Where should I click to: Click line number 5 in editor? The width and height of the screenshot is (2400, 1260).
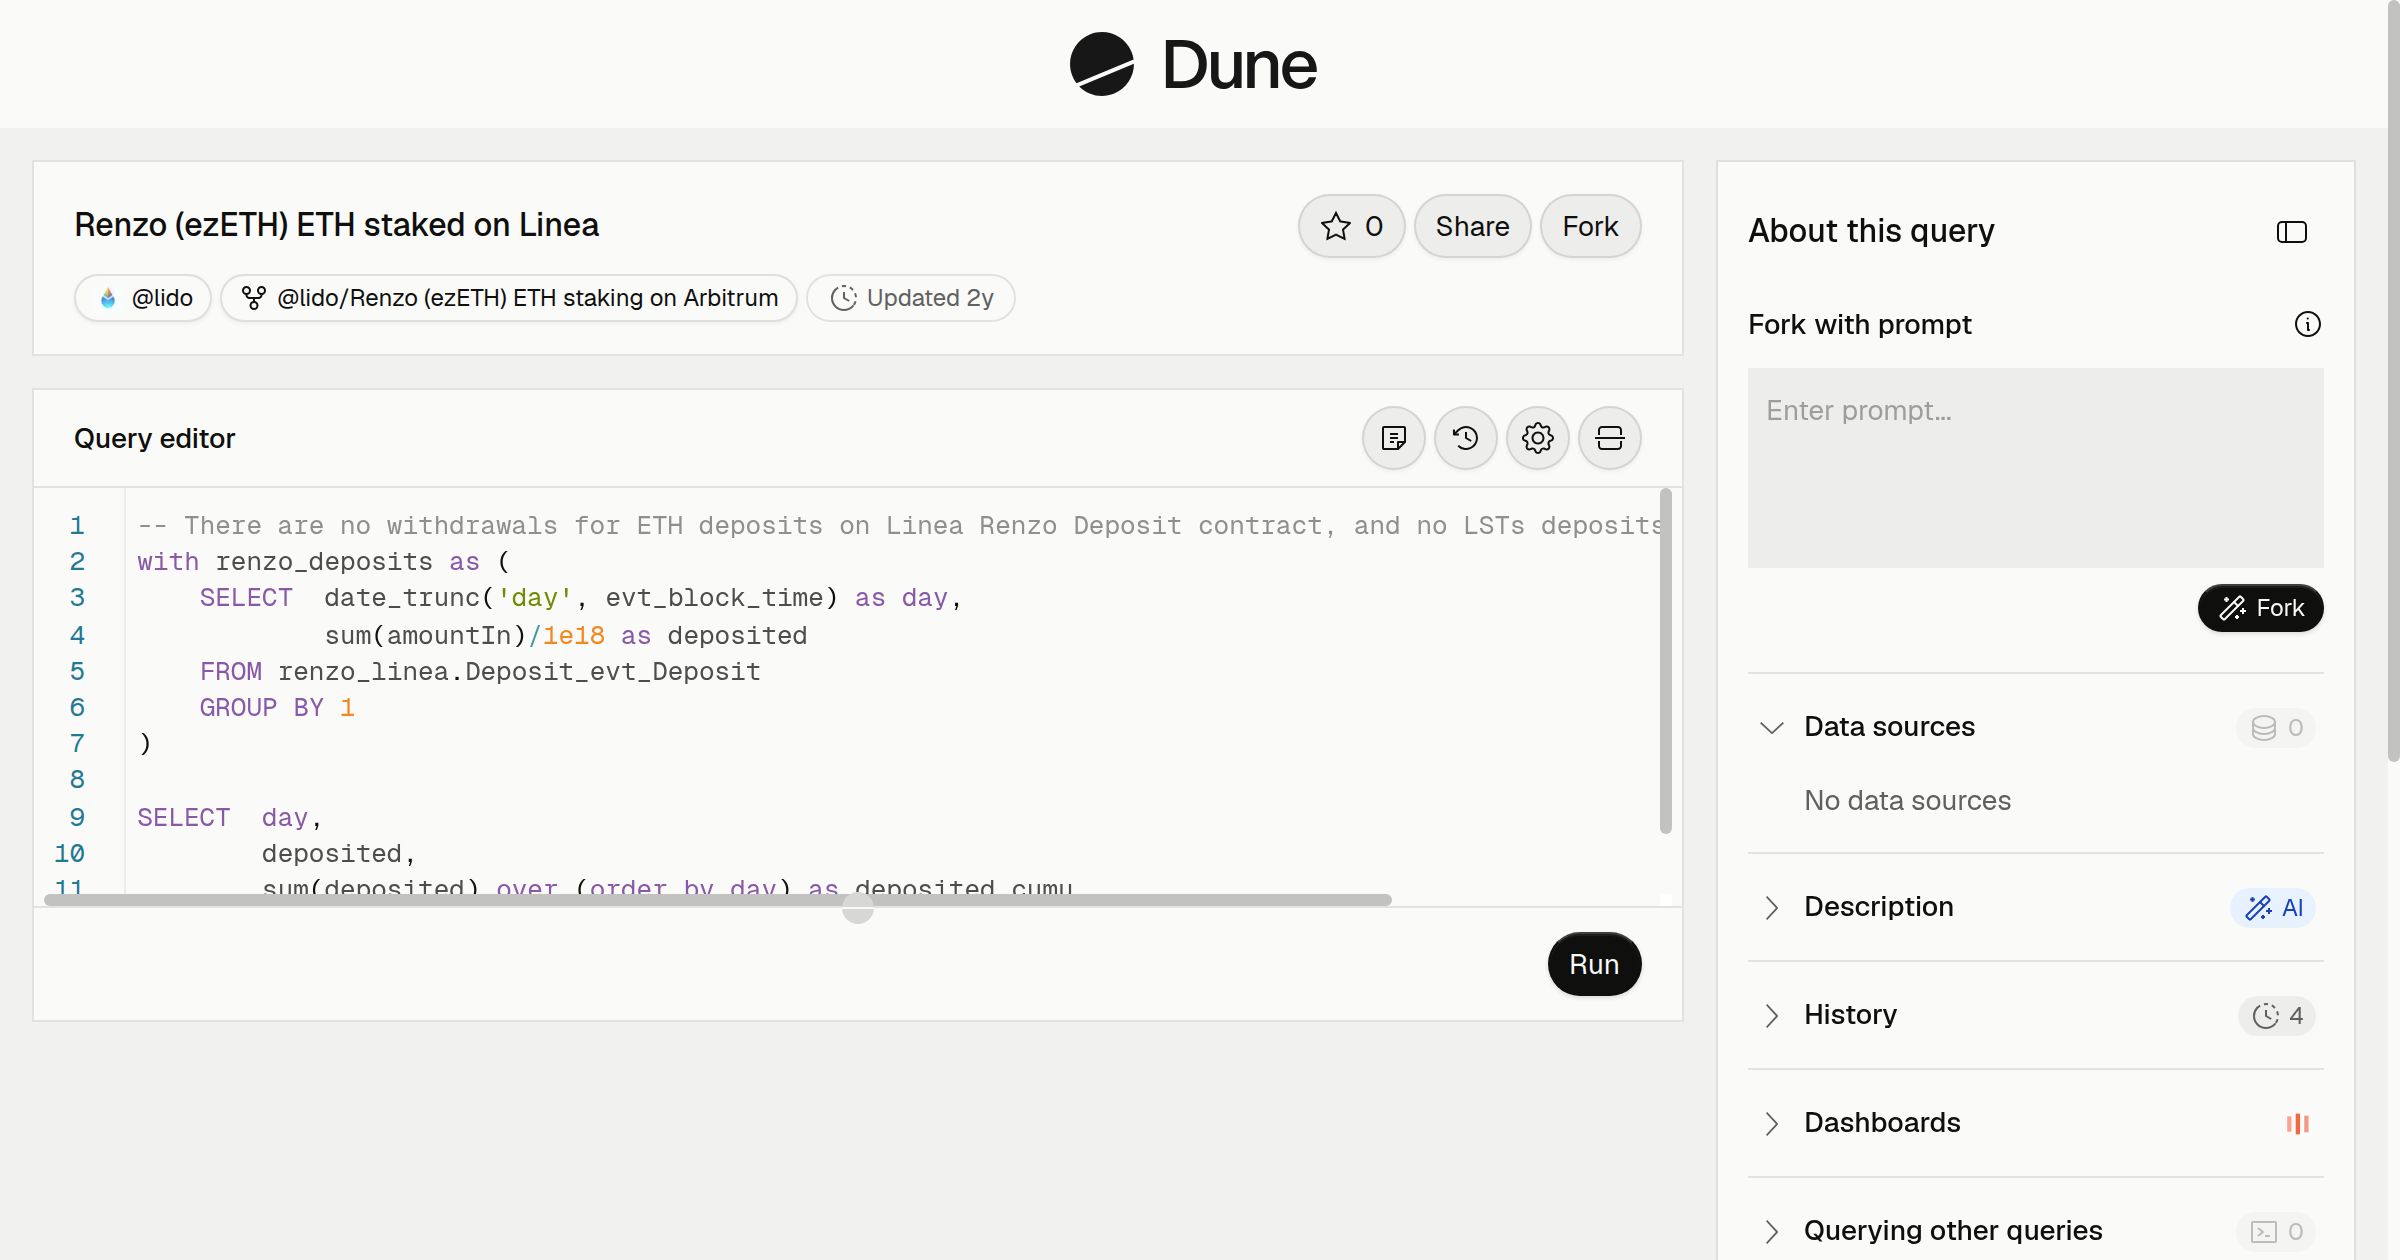pyautogui.click(x=77, y=671)
